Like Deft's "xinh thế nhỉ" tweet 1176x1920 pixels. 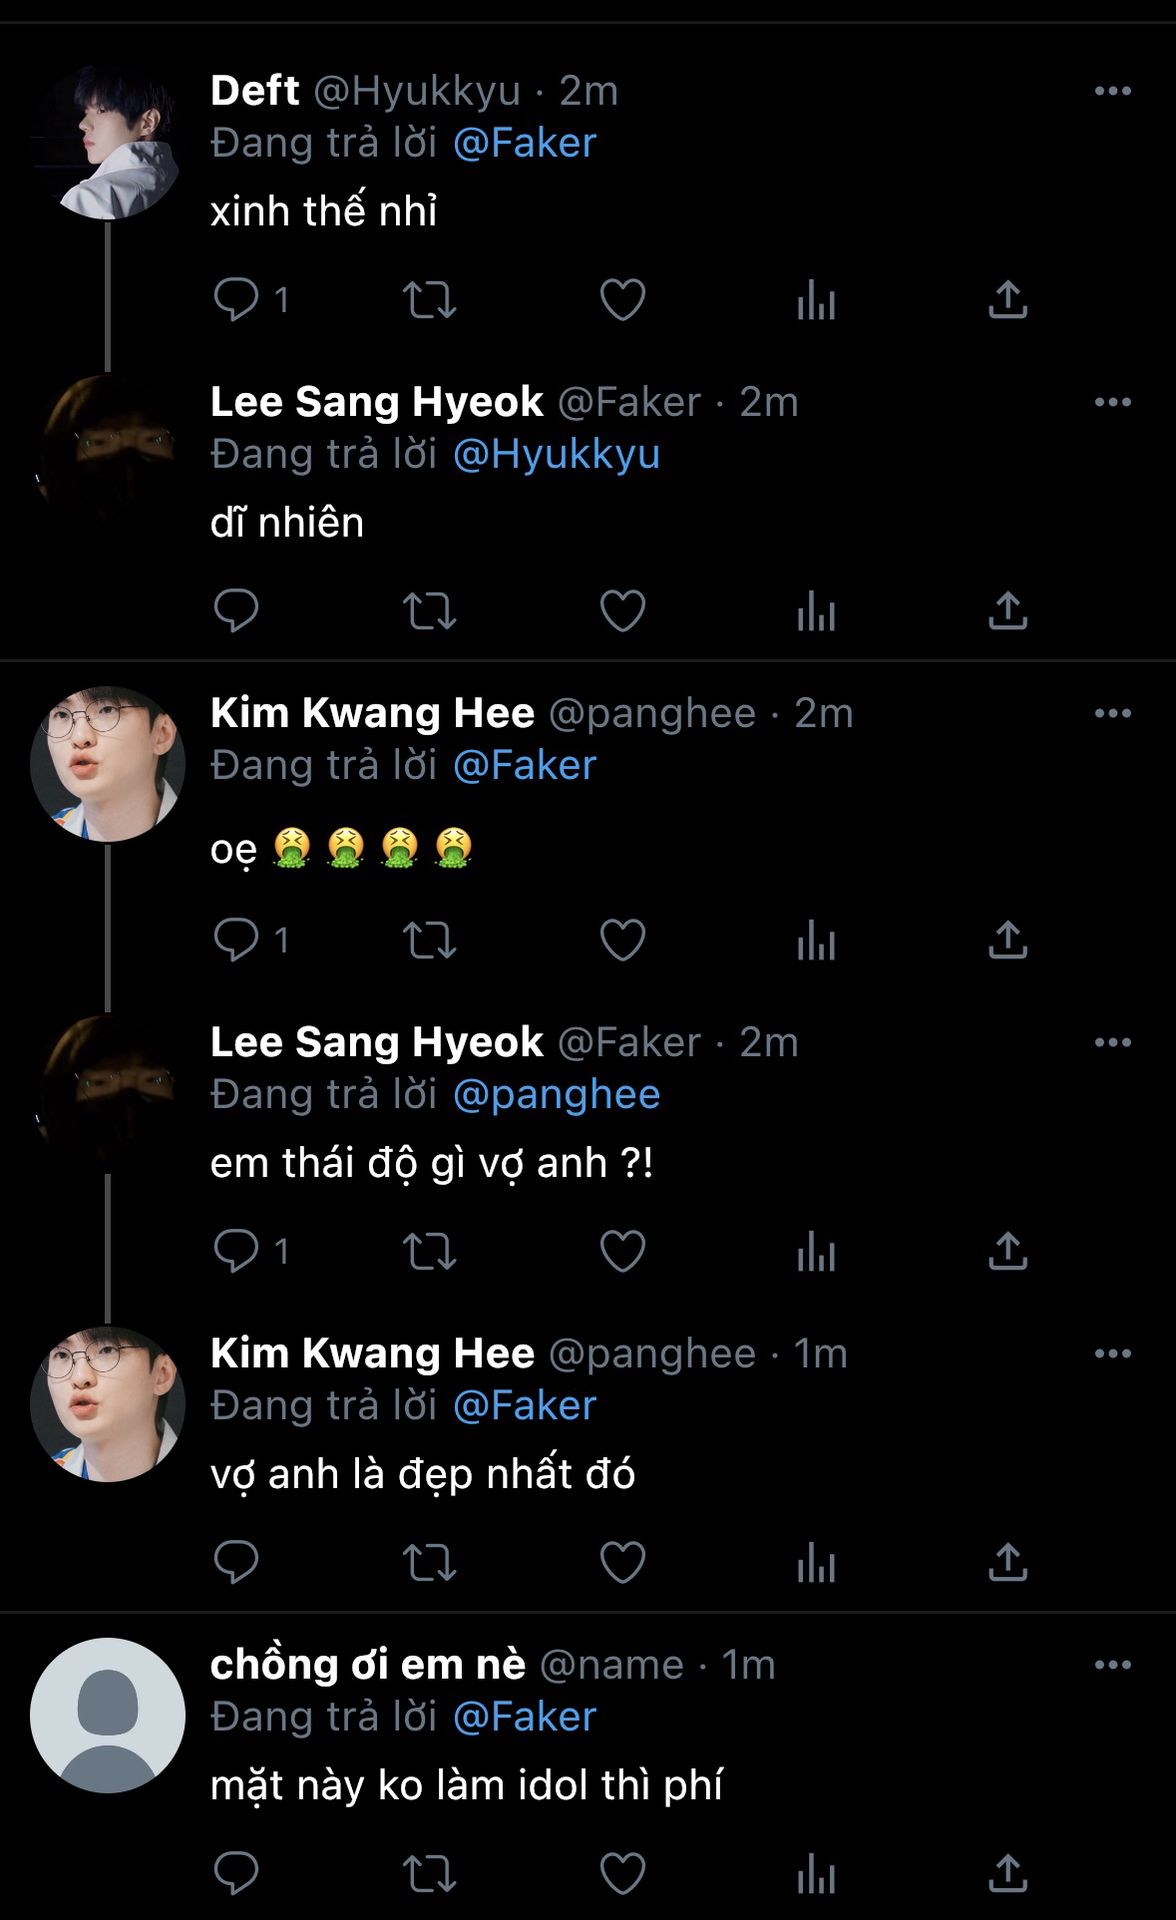coord(622,299)
